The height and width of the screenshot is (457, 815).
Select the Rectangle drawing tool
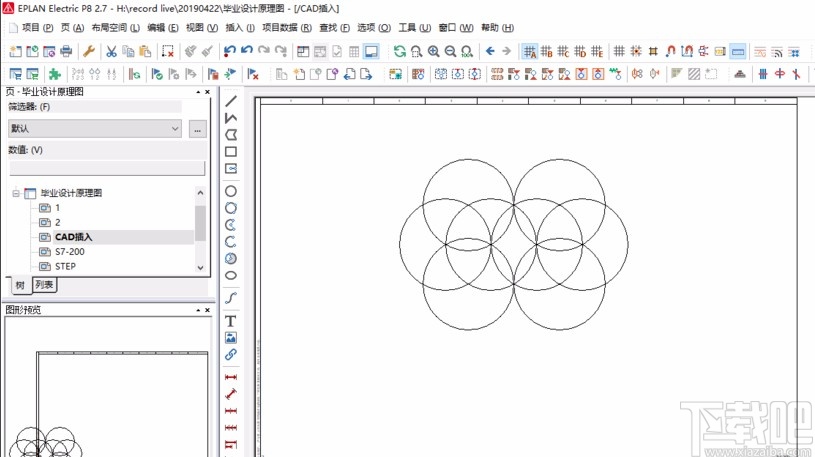[x=231, y=152]
